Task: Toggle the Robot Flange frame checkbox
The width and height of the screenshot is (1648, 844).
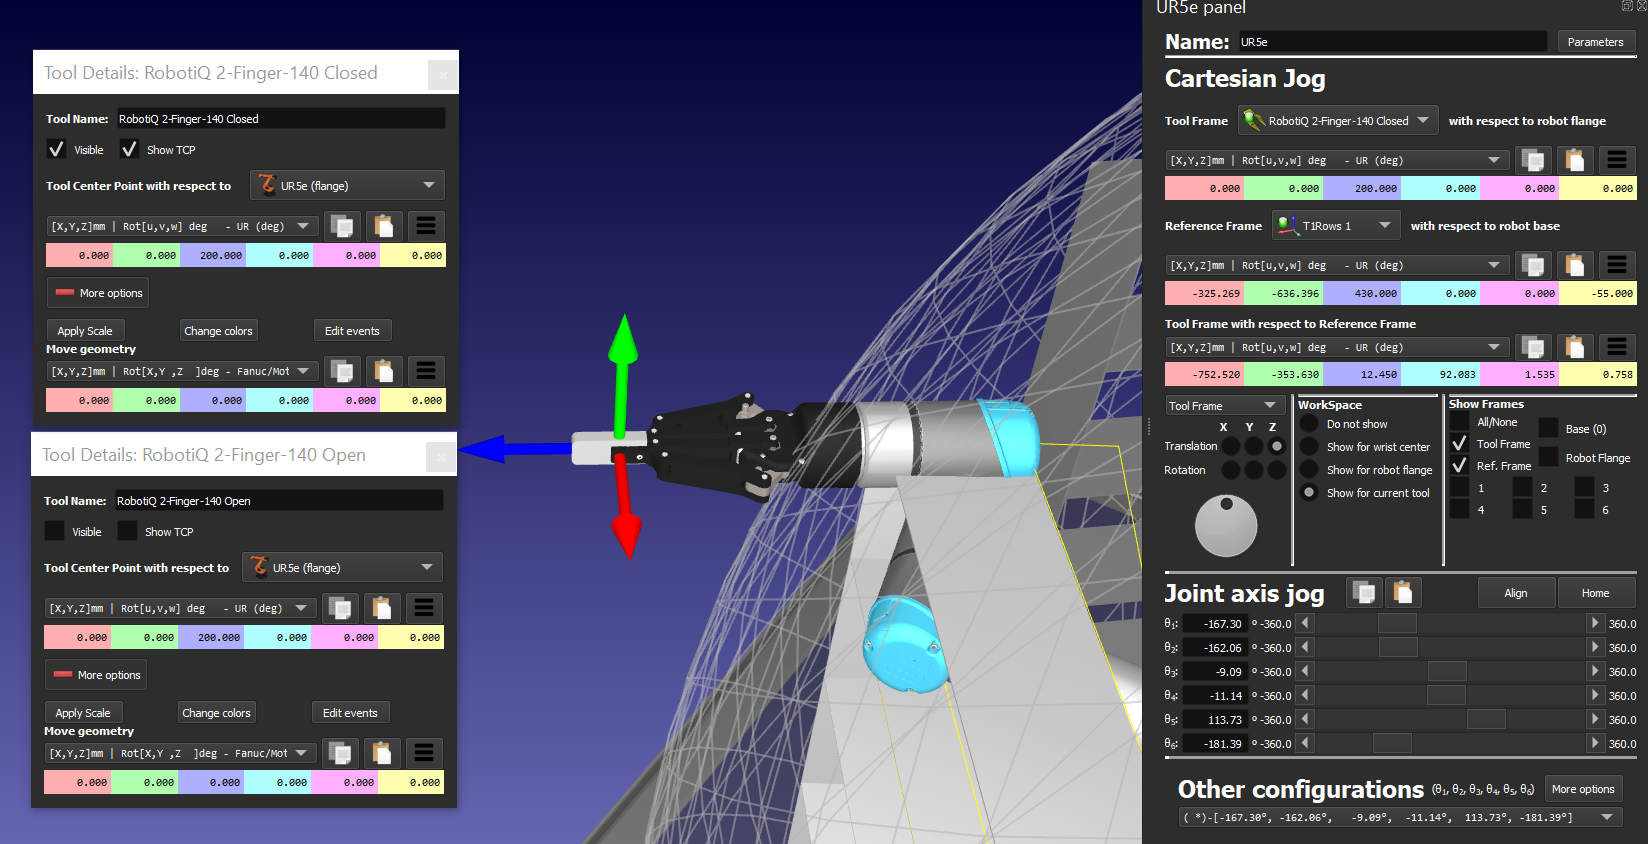Action: pos(1548,458)
